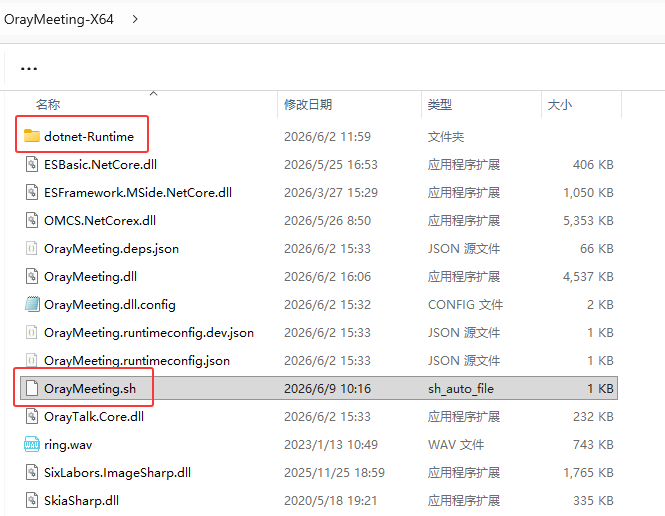Click the date 2026/6/9 10:16
Screen dimensions: 665x516
click(x=327, y=388)
